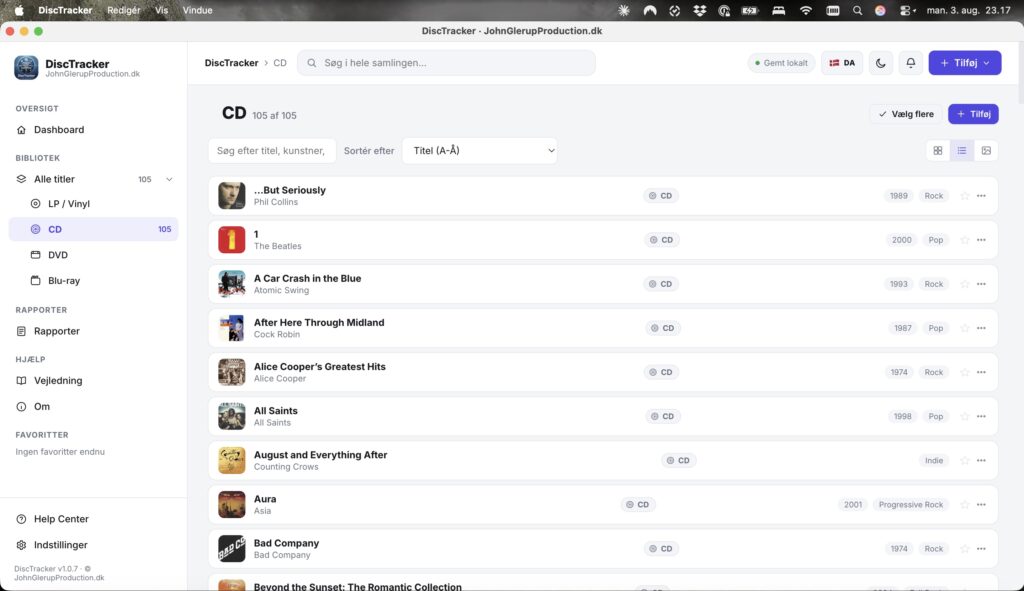The height and width of the screenshot is (591, 1024).
Task: Select the CD library category
Action: tap(93, 229)
